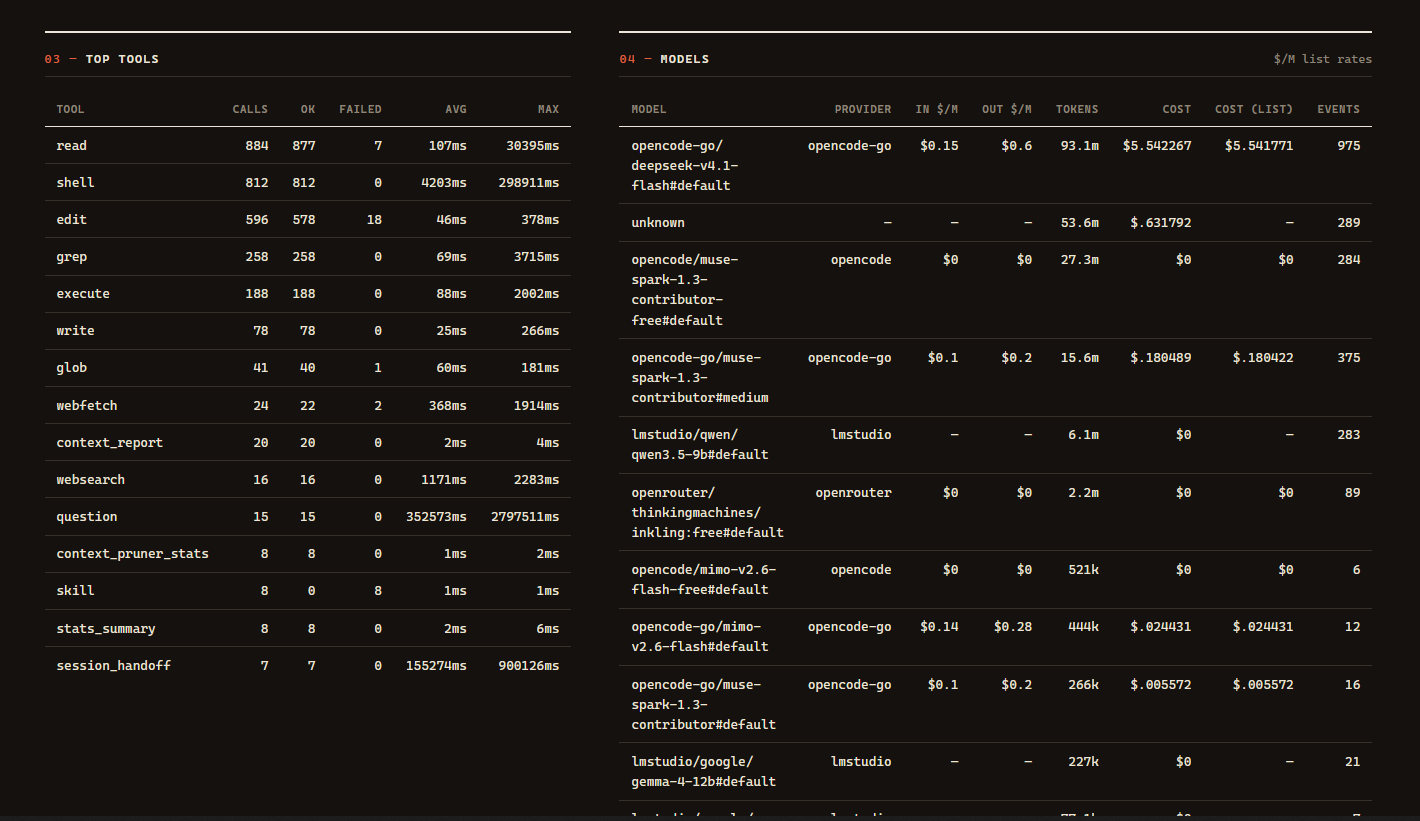Click the muse-spark-1.3-contributor-free#default model name
The image size is (1420, 821).
point(685,290)
